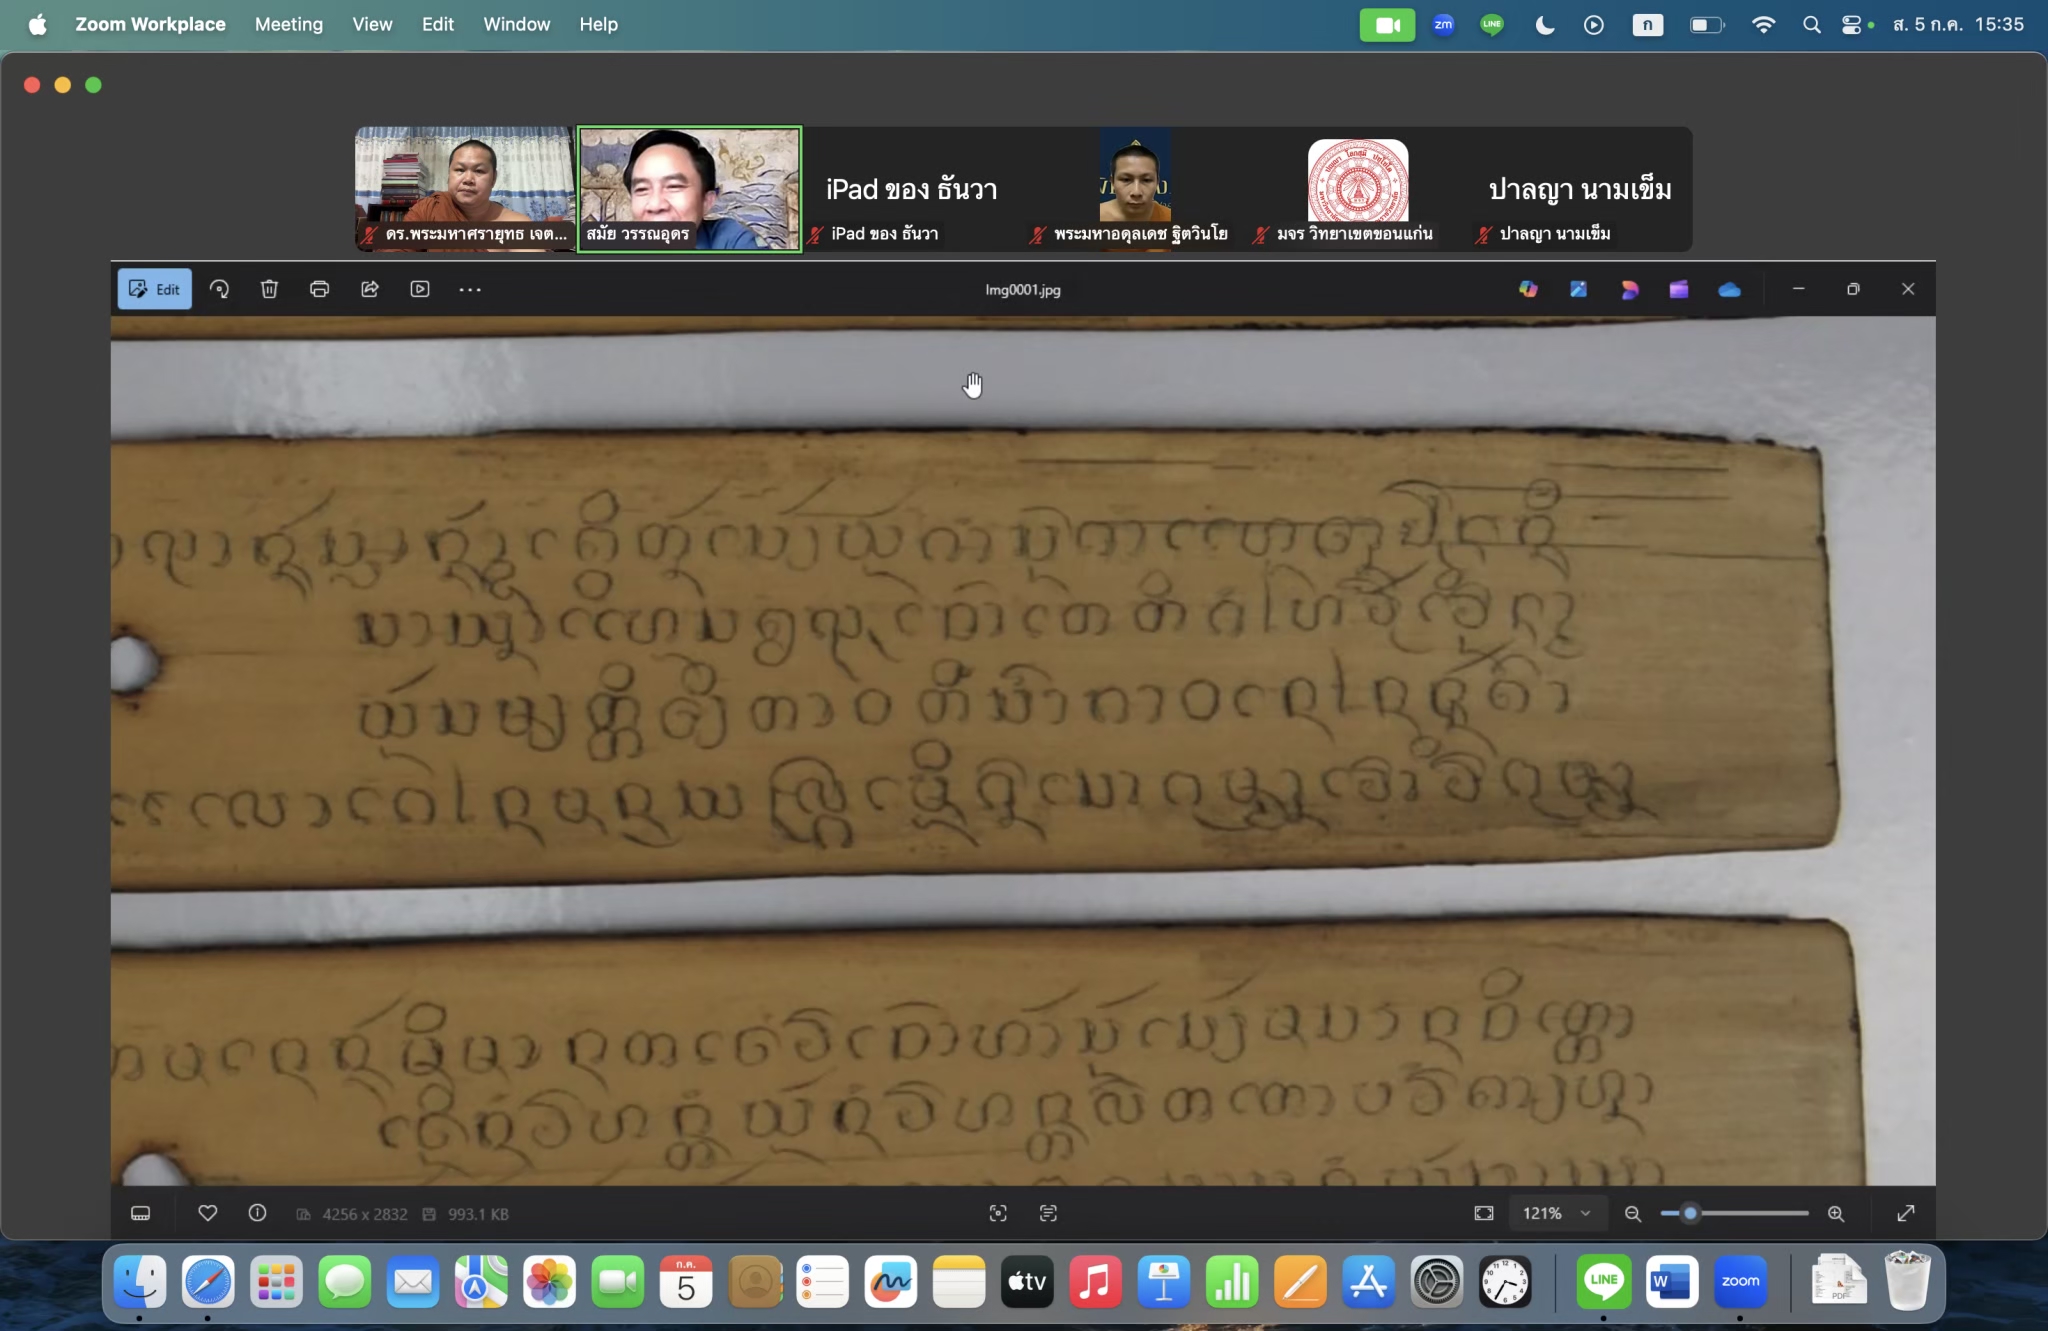Click the fit to window button
Screen dimensions: 2048x1331
tap(1484, 1213)
